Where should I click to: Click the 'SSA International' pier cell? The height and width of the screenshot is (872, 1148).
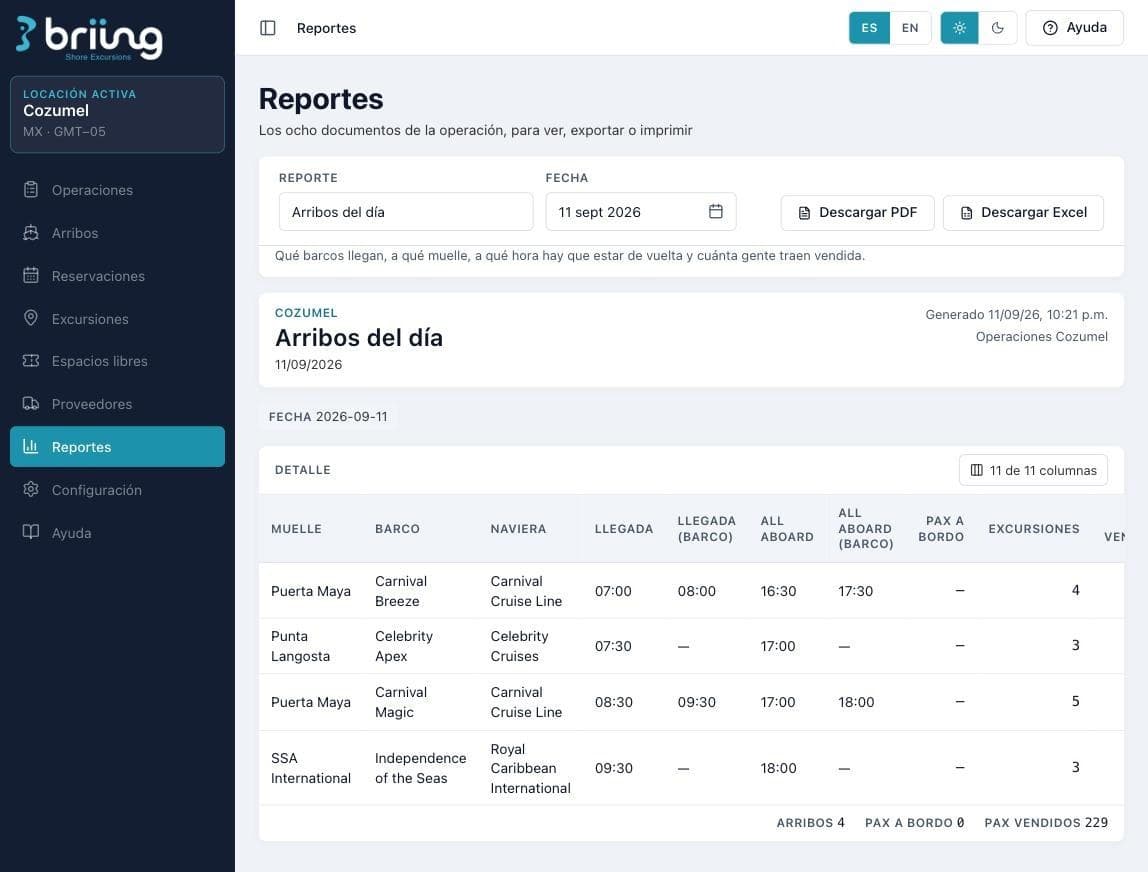(x=310, y=768)
